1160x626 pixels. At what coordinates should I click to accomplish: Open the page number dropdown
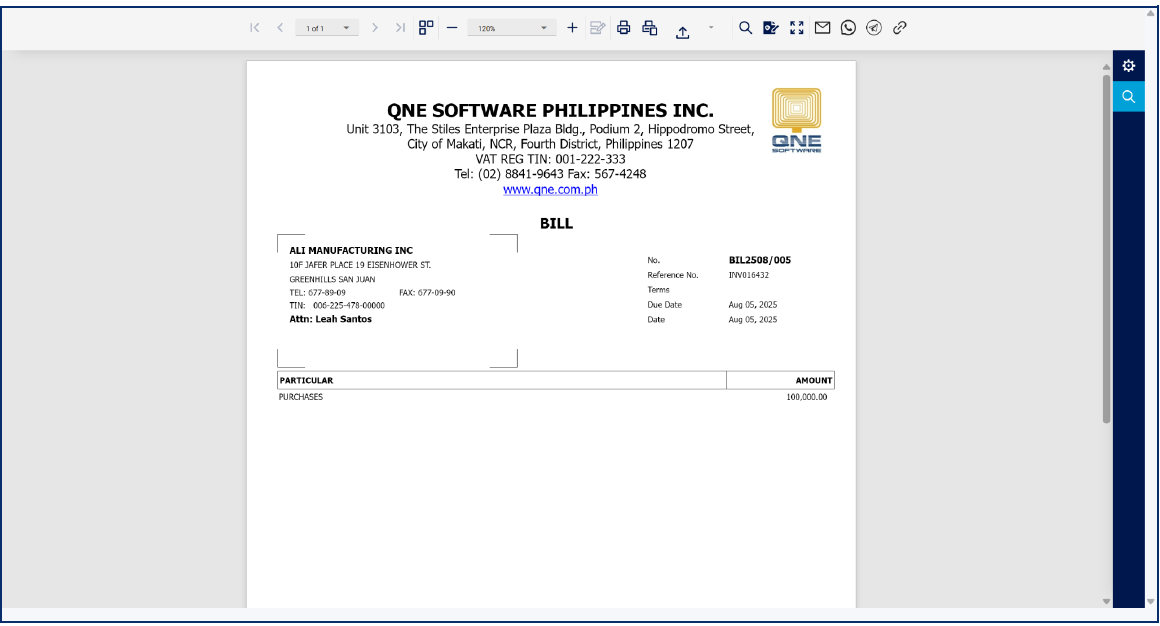[x=327, y=28]
